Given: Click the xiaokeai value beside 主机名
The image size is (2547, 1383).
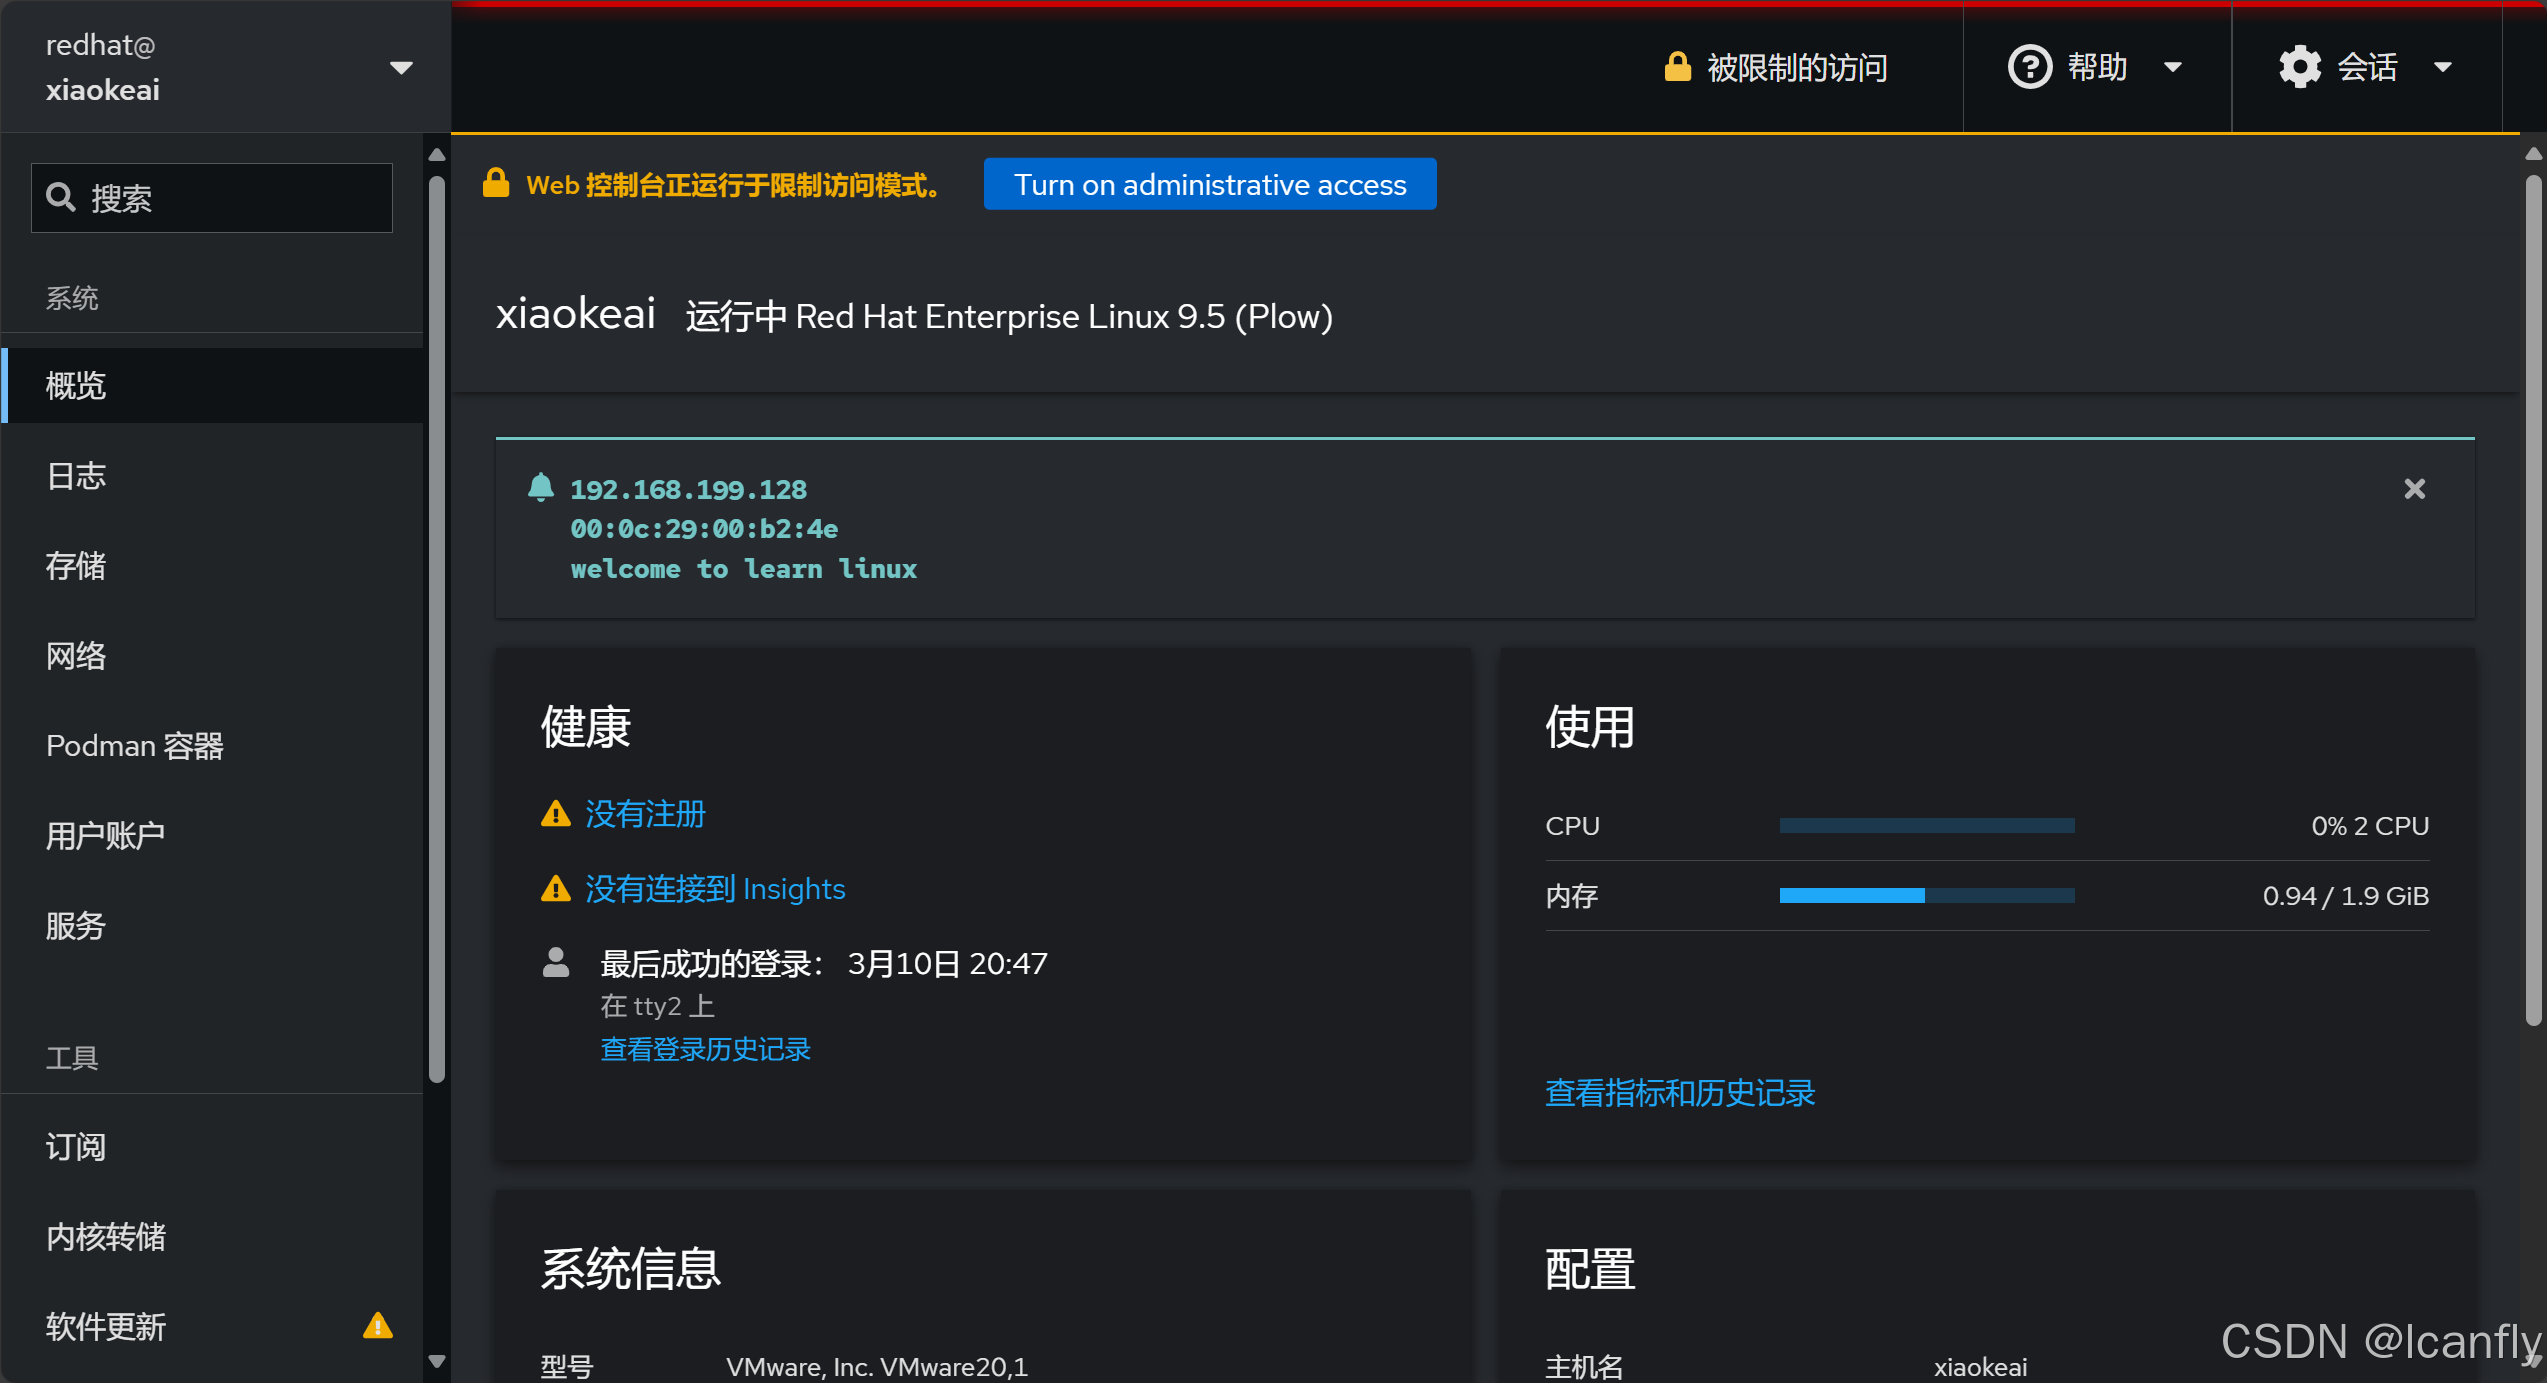Looking at the screenshot, I should coord(1980,1366).
